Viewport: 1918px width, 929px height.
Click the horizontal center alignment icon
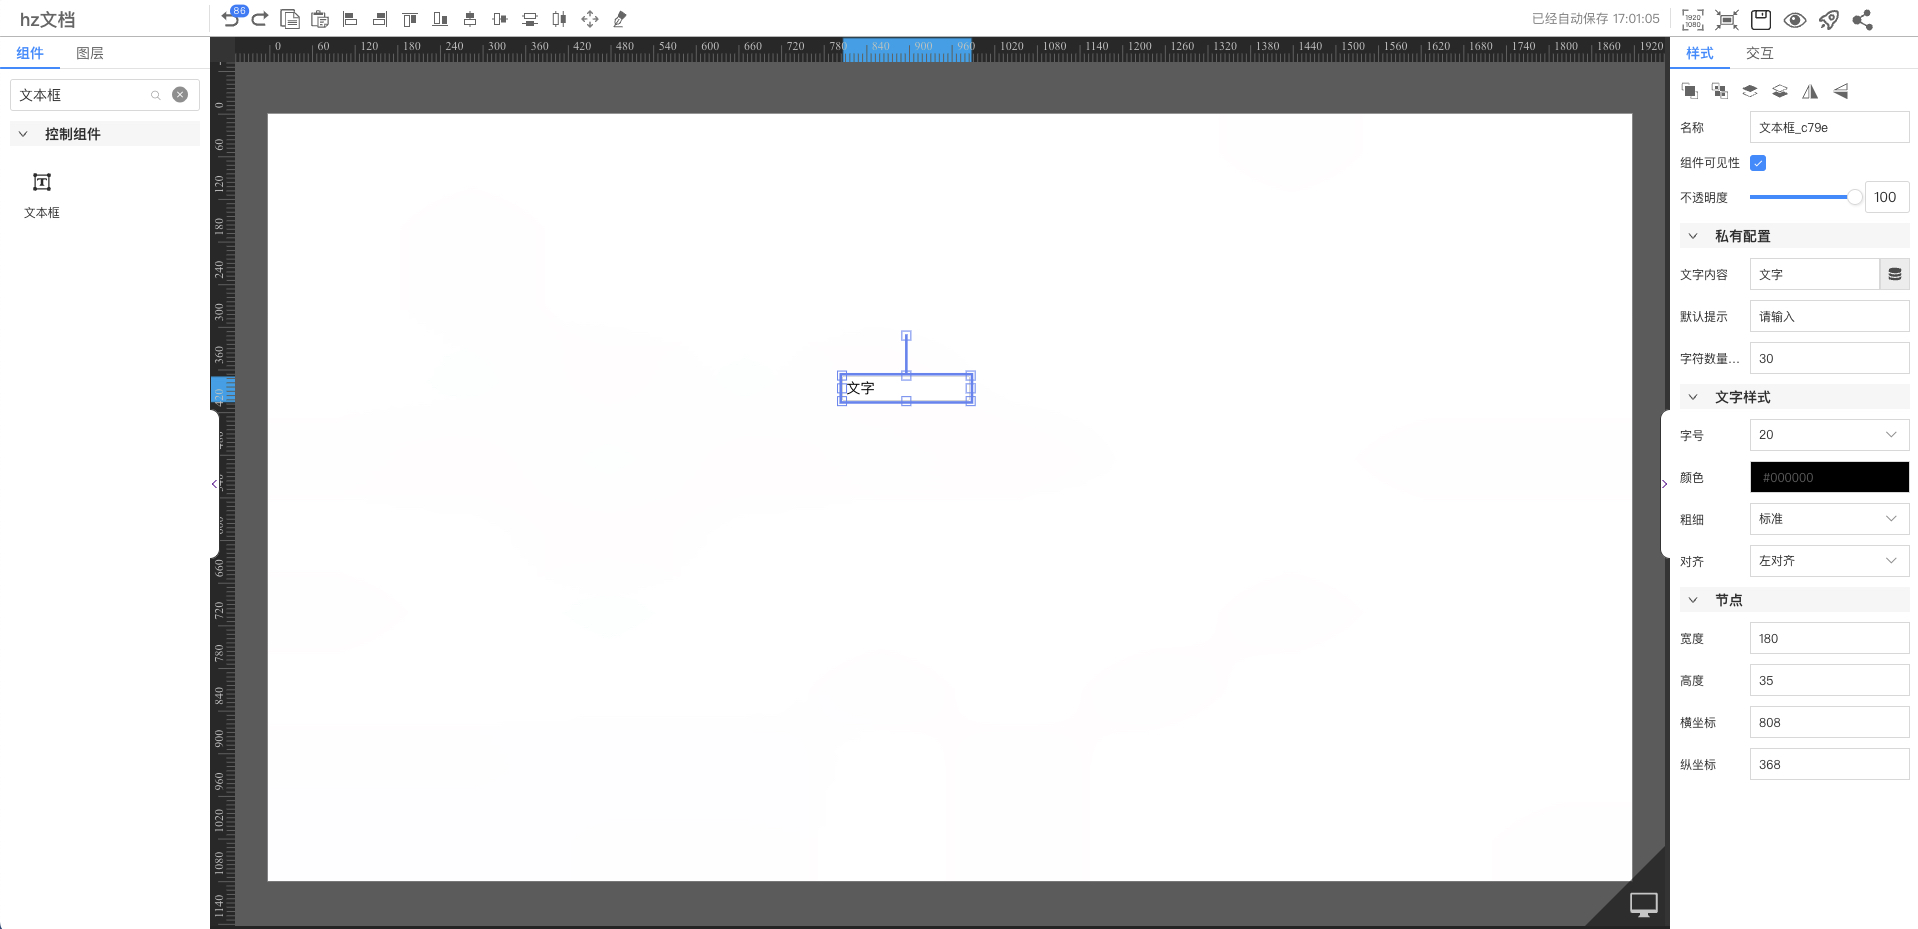pos(470,19)
